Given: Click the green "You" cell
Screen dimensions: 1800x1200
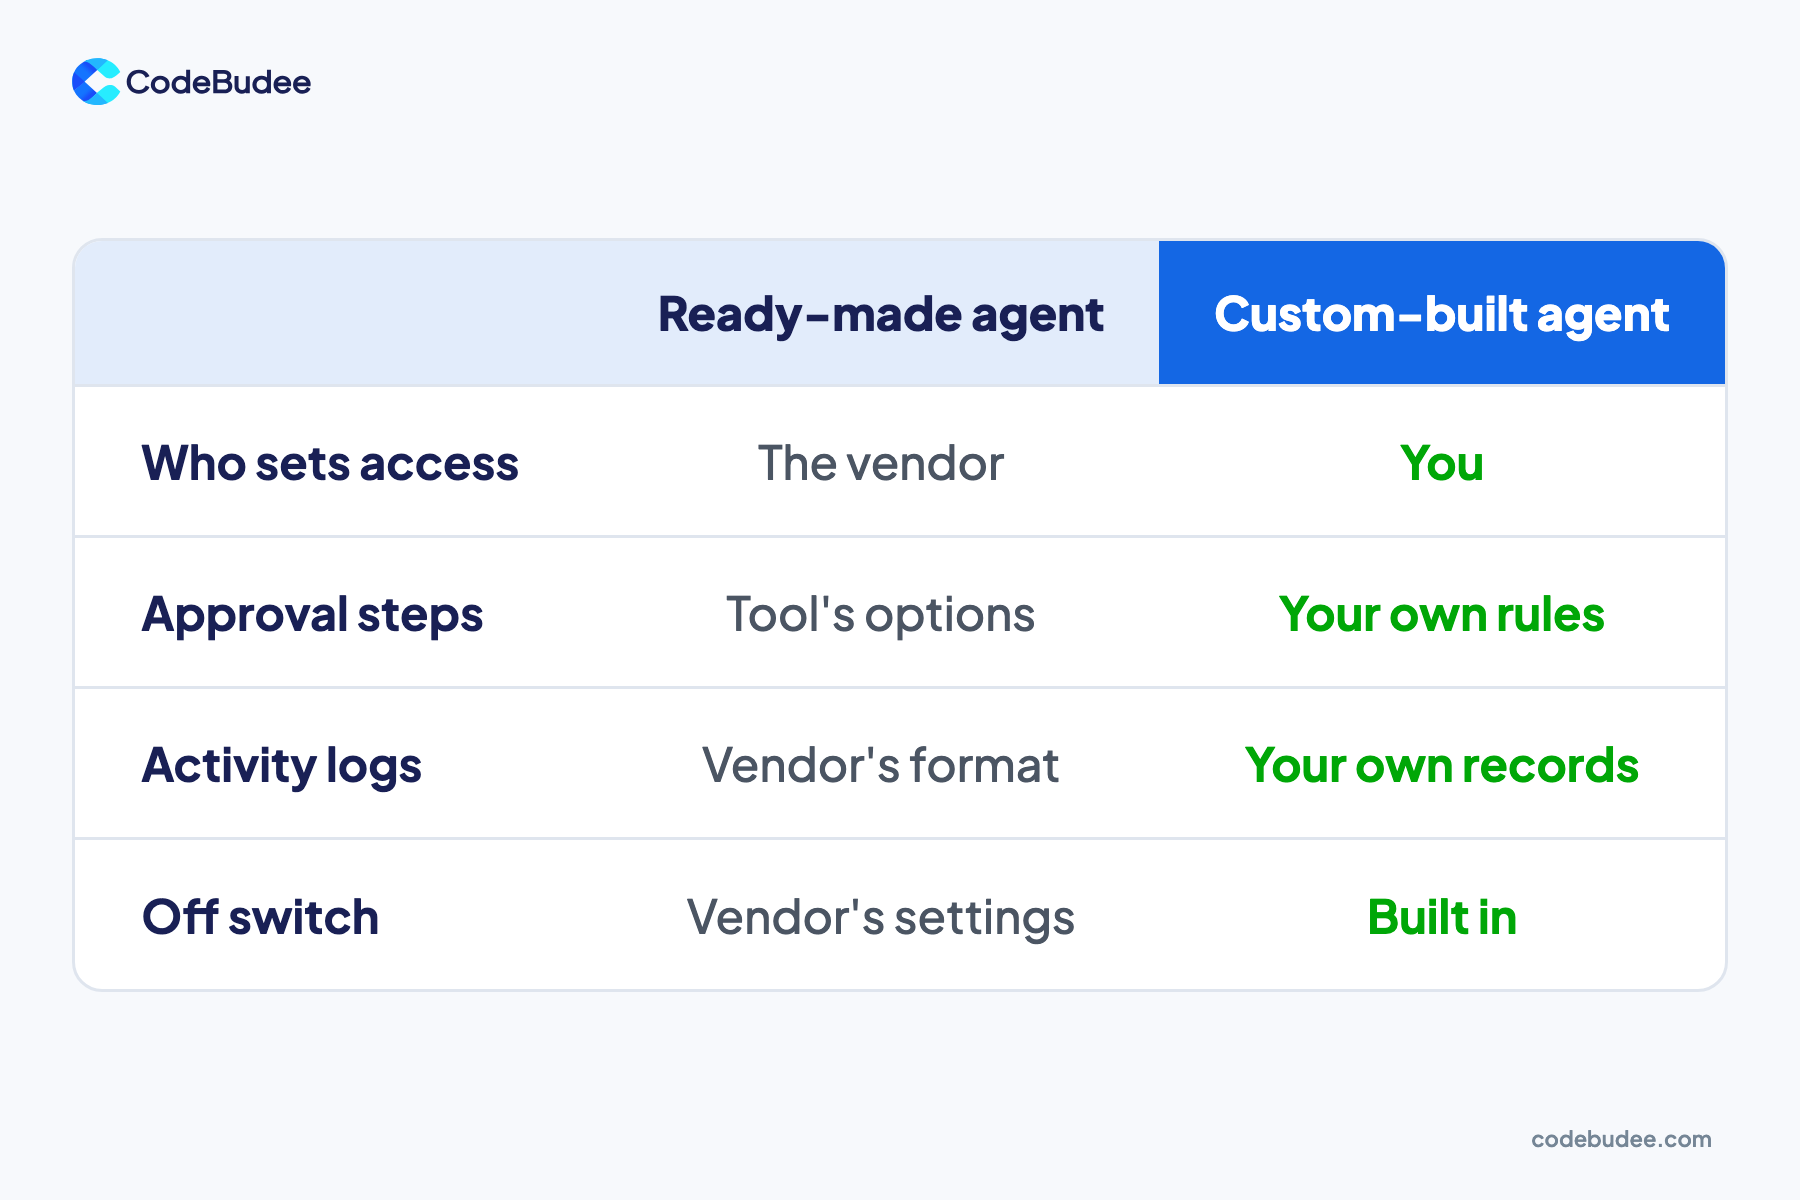Looking at the screenshot, I should pyautogui.click(x=1442, y=463).
